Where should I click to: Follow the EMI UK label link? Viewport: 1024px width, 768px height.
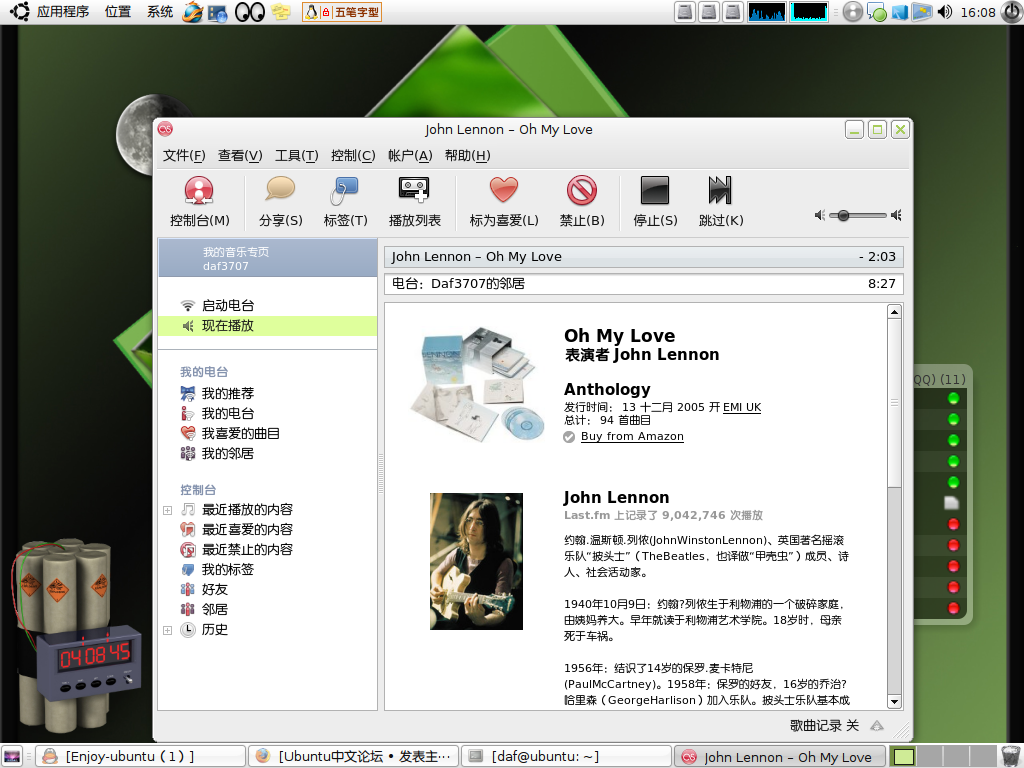coord(742,407)
